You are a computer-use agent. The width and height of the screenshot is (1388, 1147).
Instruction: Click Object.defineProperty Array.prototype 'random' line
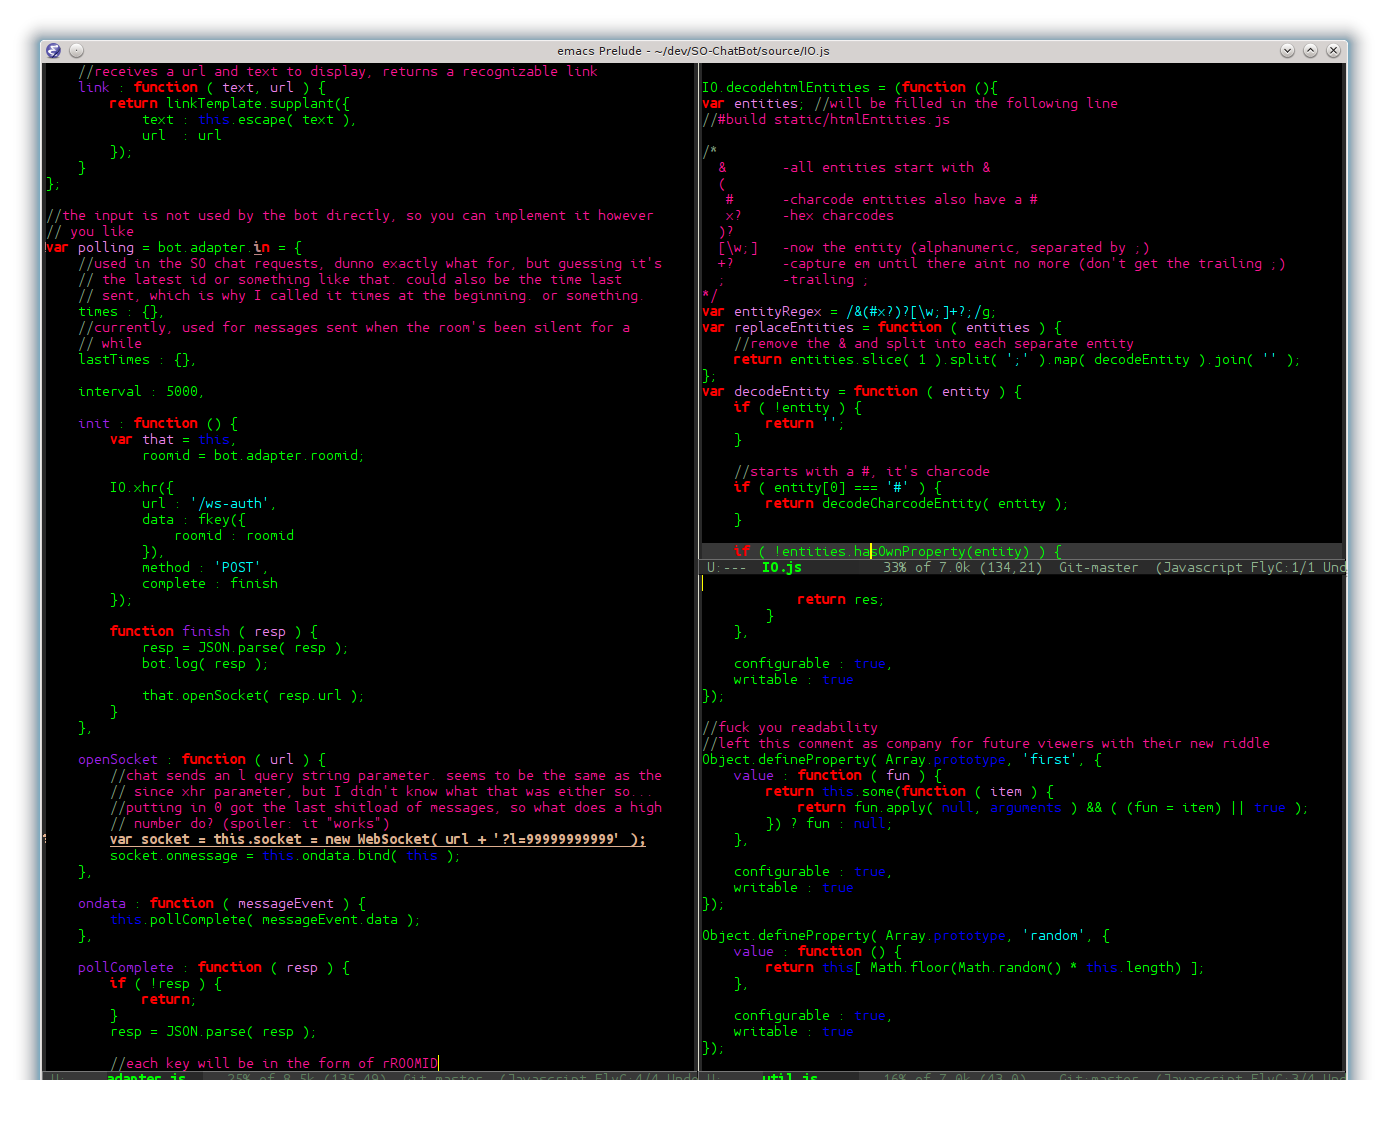[906, 936]
